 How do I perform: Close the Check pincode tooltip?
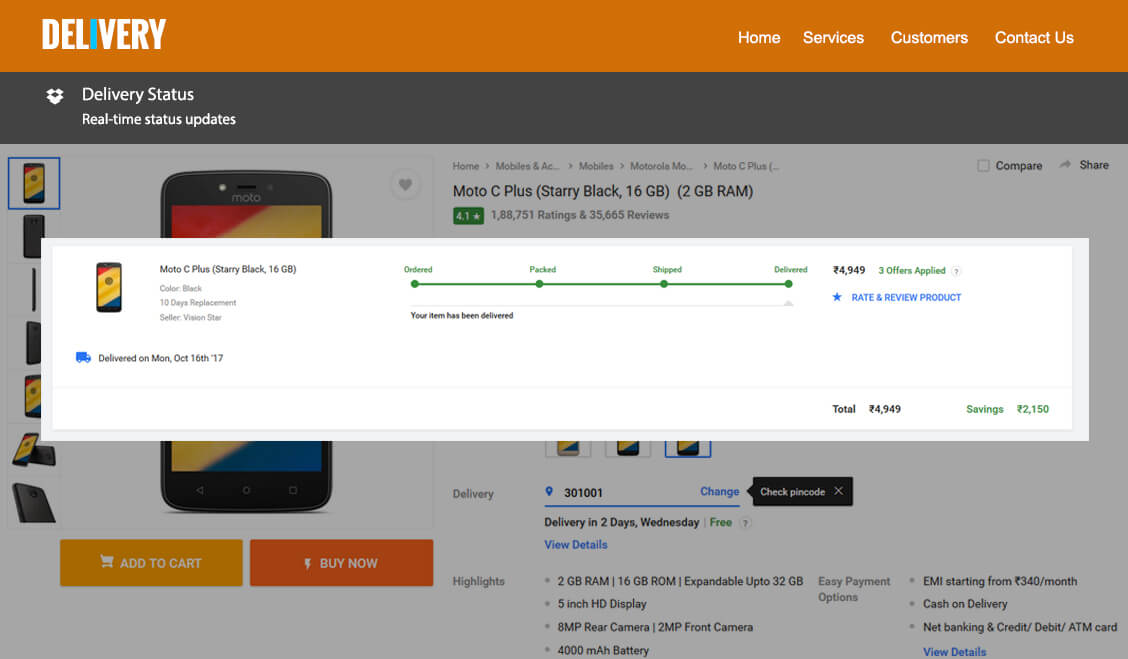click(838, 491)
